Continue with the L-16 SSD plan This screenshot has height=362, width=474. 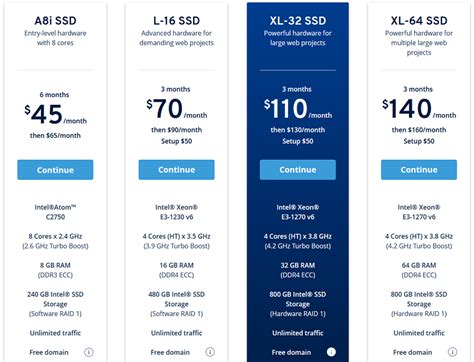[x=177, y=170]
